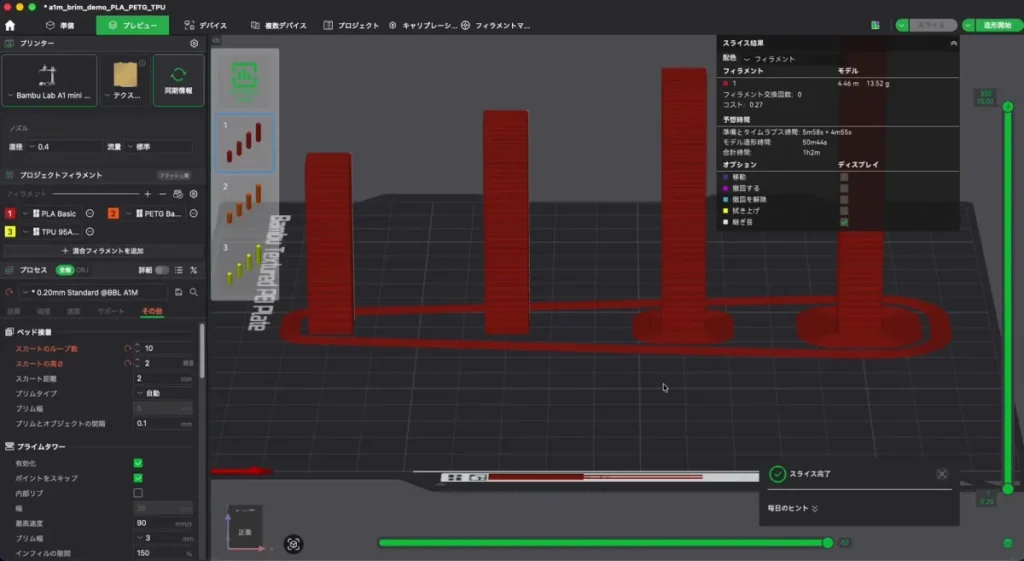Edit TPU 95A filament preset icon
The height and width of the screenshot is (561, 1024).
click(90, 232)
